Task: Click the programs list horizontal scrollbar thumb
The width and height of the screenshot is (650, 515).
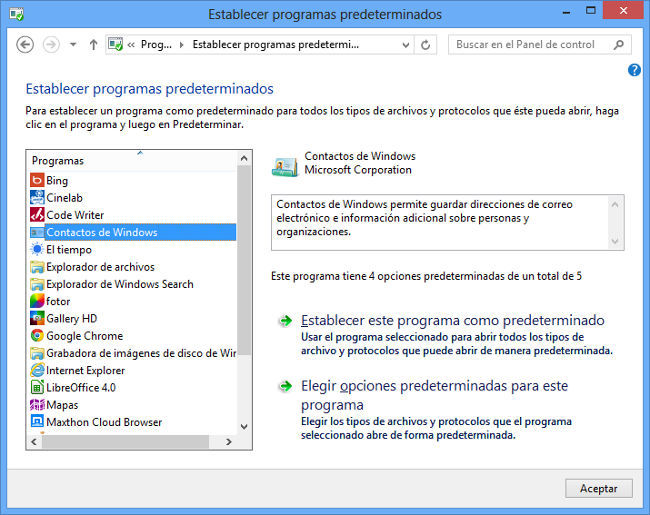Action: [125, 442]
